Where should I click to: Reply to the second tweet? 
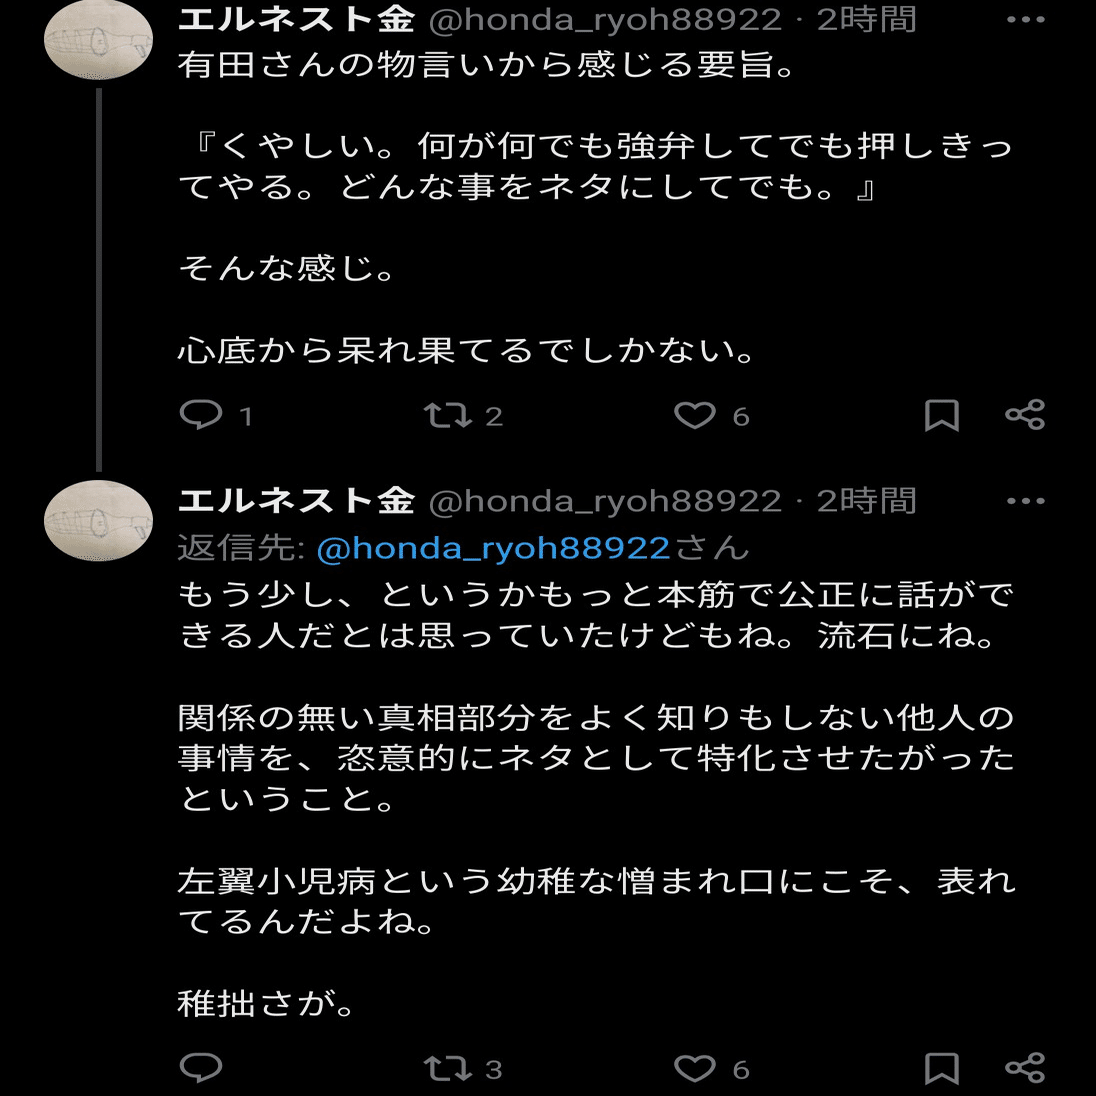pos(201,1068)
